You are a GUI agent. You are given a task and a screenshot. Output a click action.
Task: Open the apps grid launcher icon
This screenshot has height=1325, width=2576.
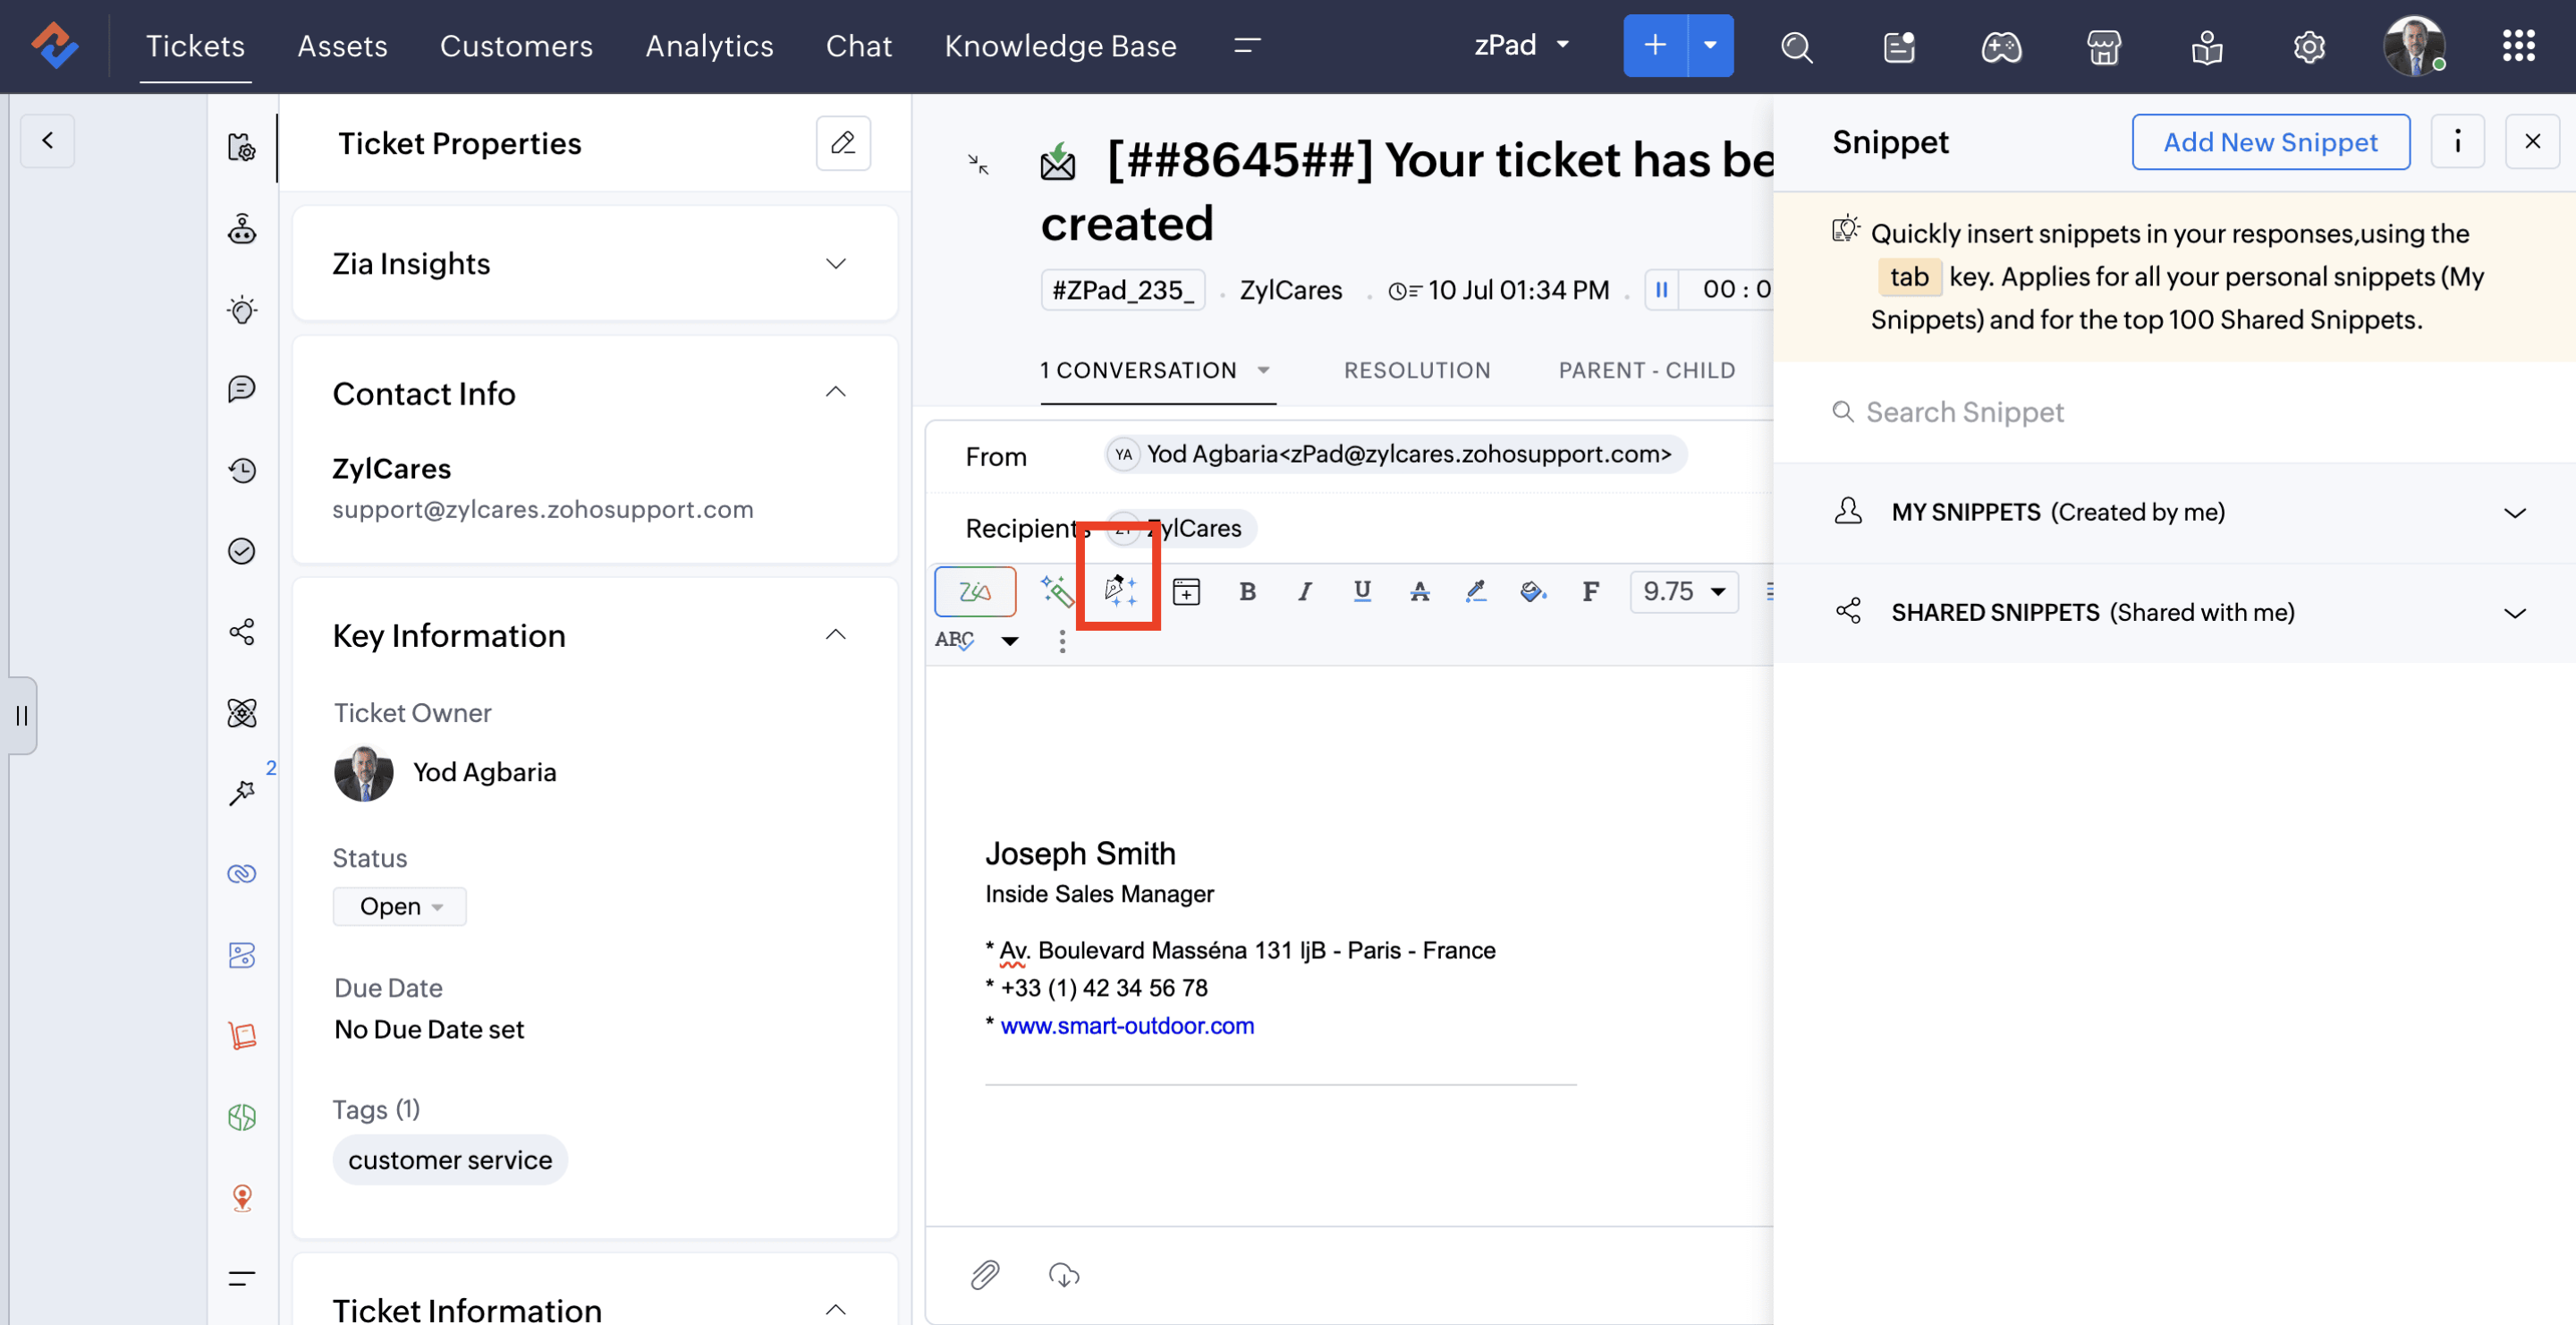pos(2518,46)
